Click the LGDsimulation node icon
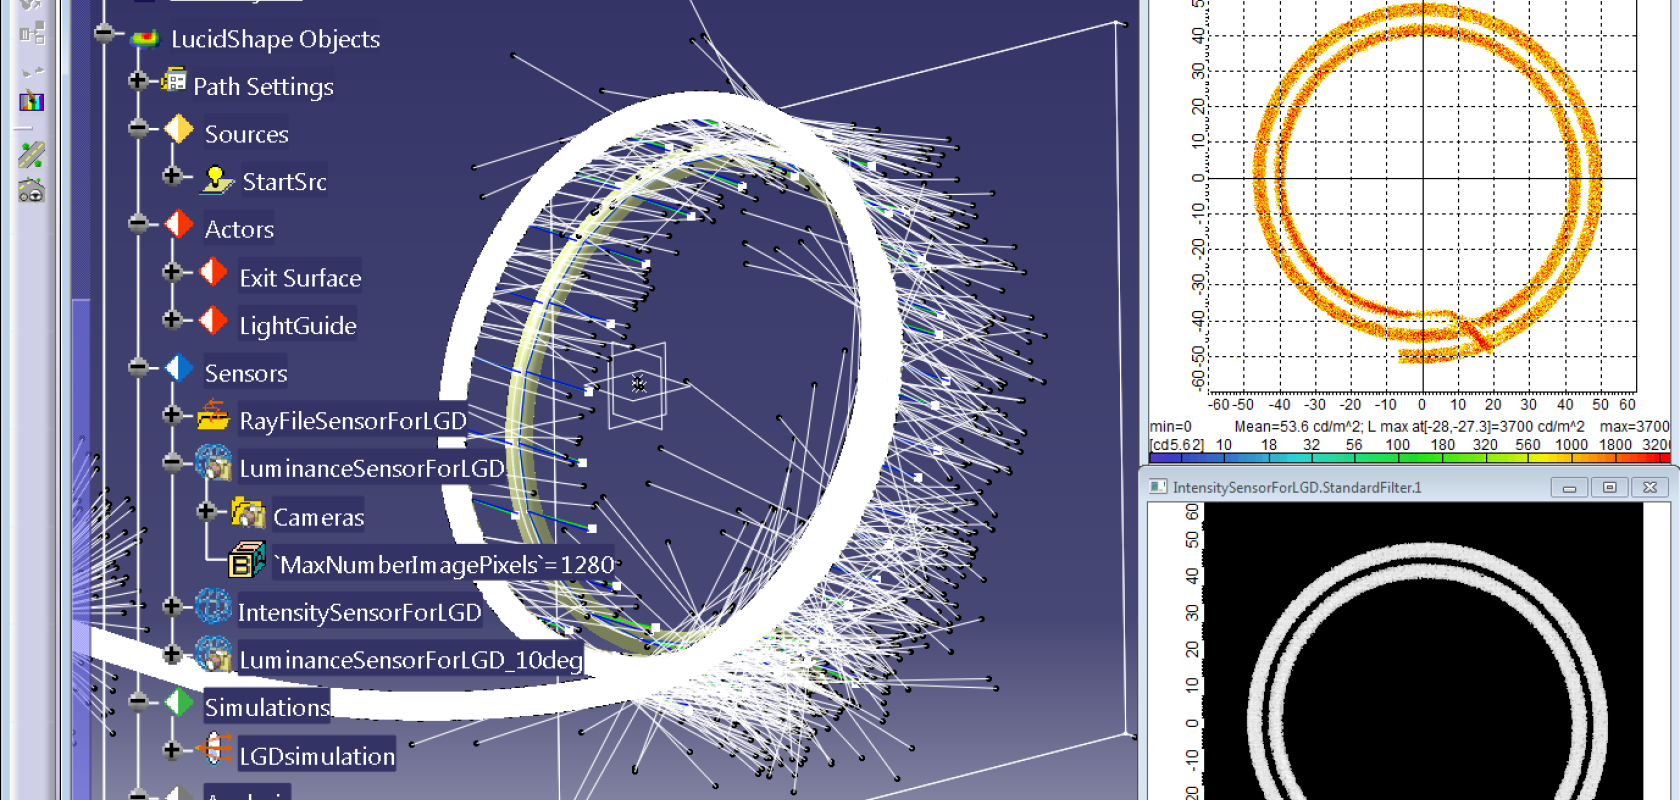The image size is (1680, 800). (x=213, y=748)
